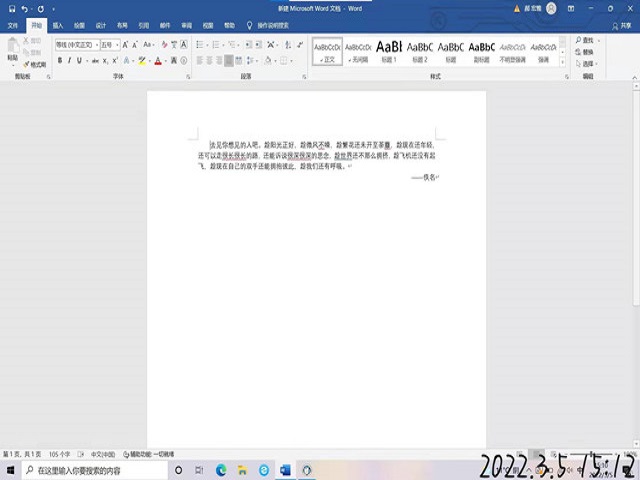Apply superscript formatting

click(x=115, y=61)
